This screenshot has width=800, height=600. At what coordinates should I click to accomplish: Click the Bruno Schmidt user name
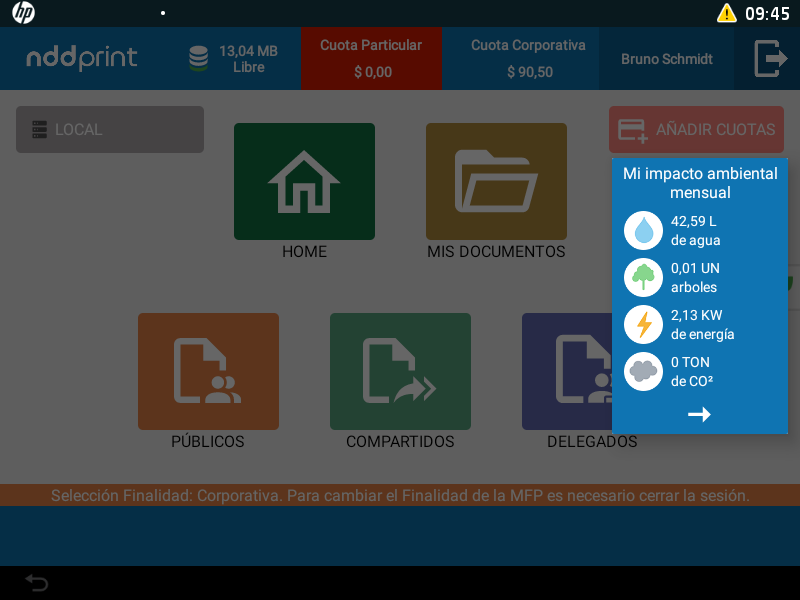click(x=667, y=59)
